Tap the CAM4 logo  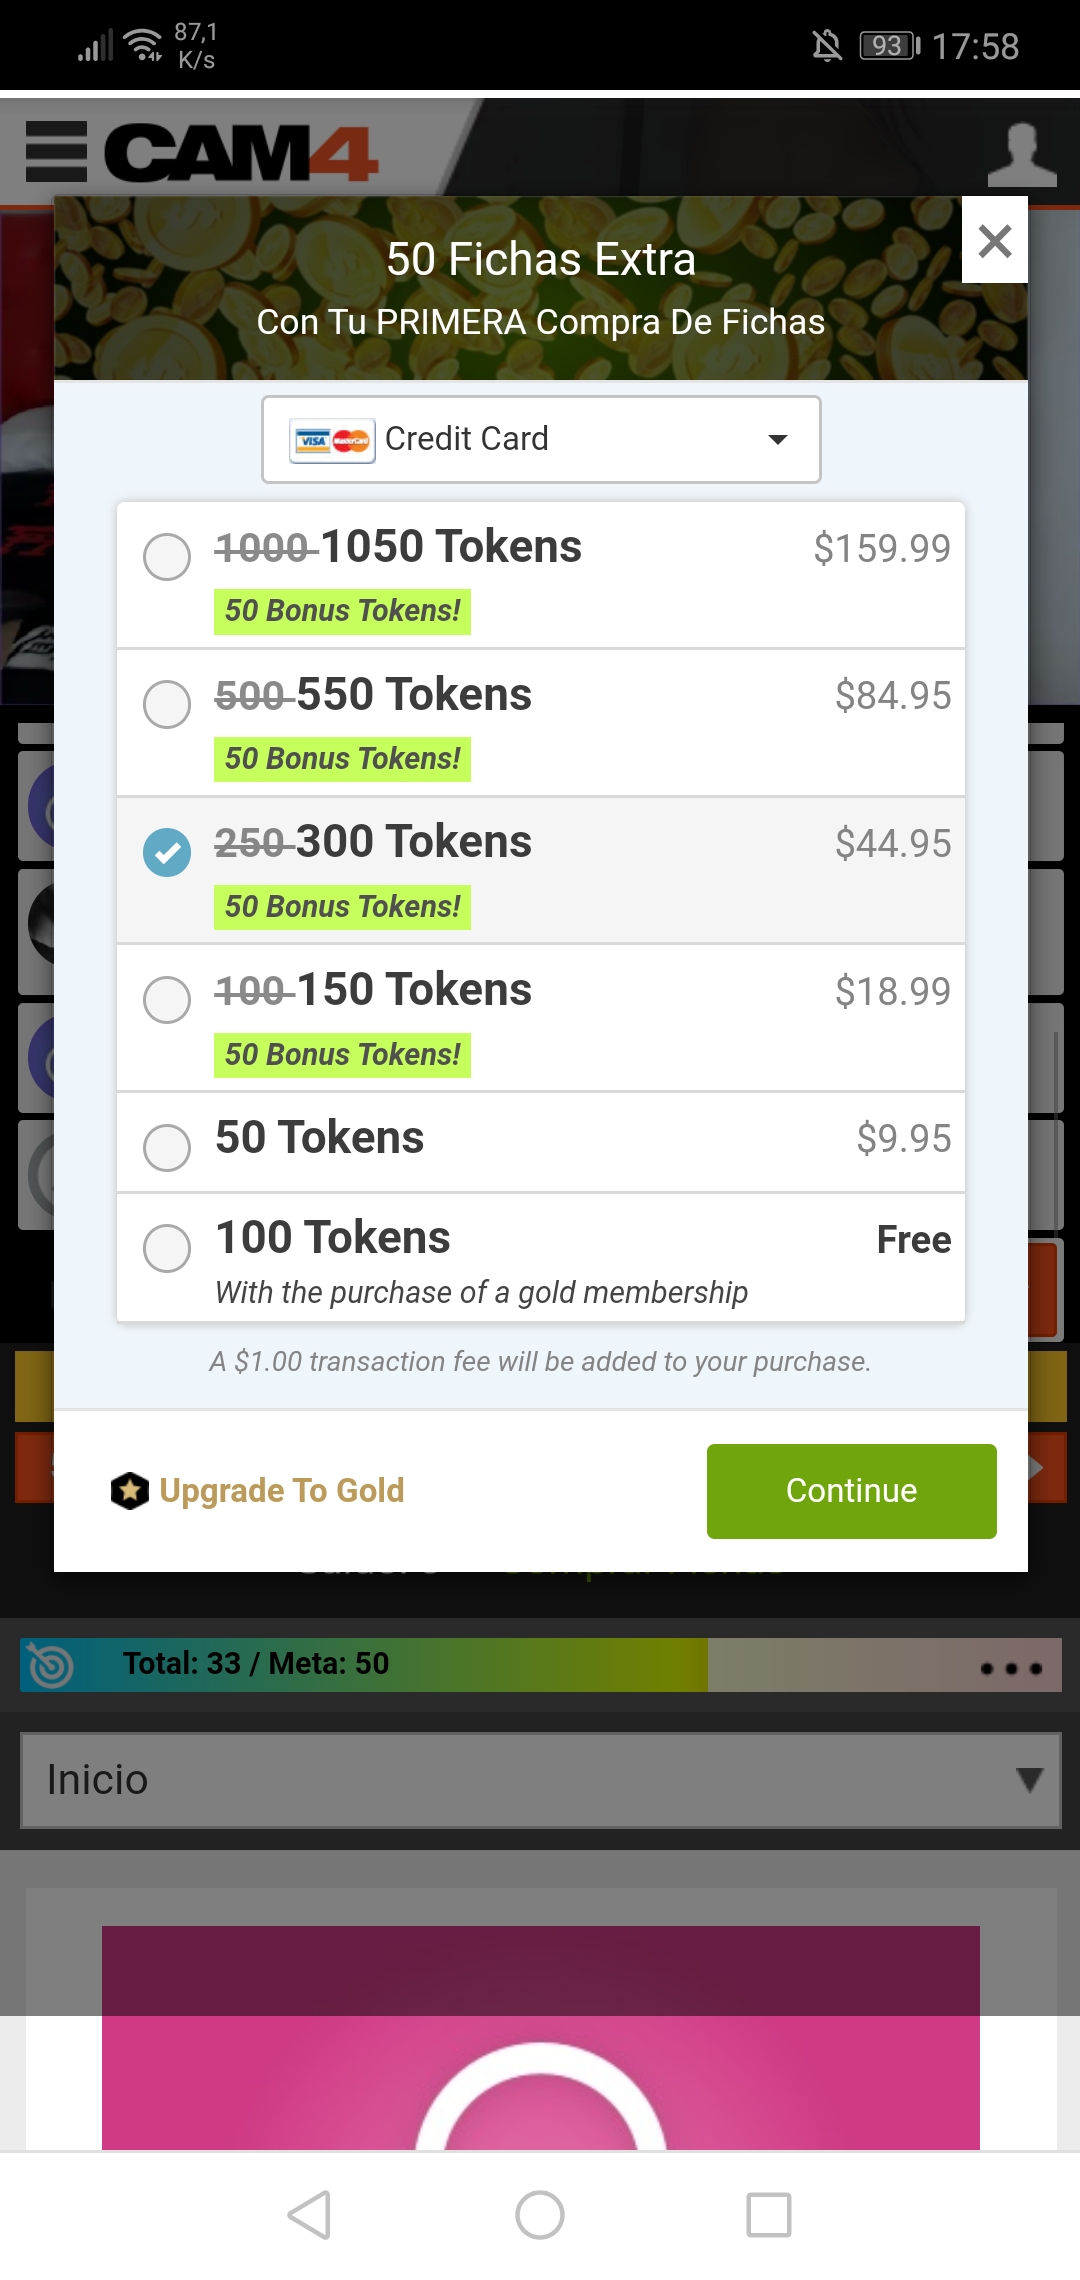[241, 153]
